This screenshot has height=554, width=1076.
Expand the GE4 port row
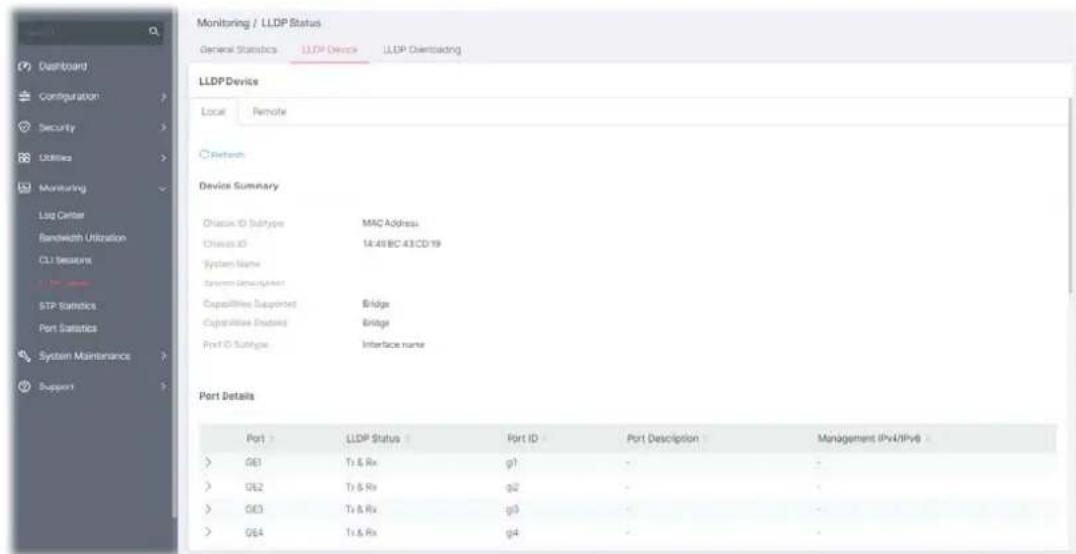[208, 531]
